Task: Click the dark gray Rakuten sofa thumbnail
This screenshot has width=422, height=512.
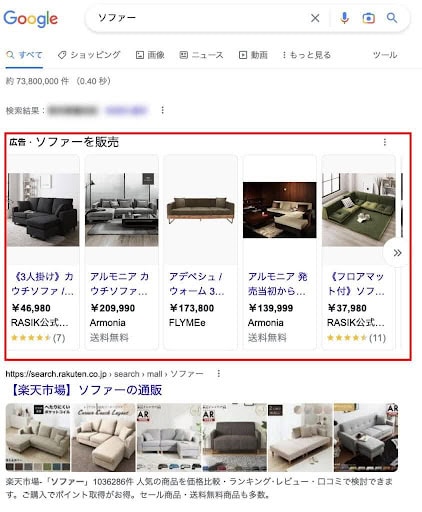Action: (x=235, y=438)
